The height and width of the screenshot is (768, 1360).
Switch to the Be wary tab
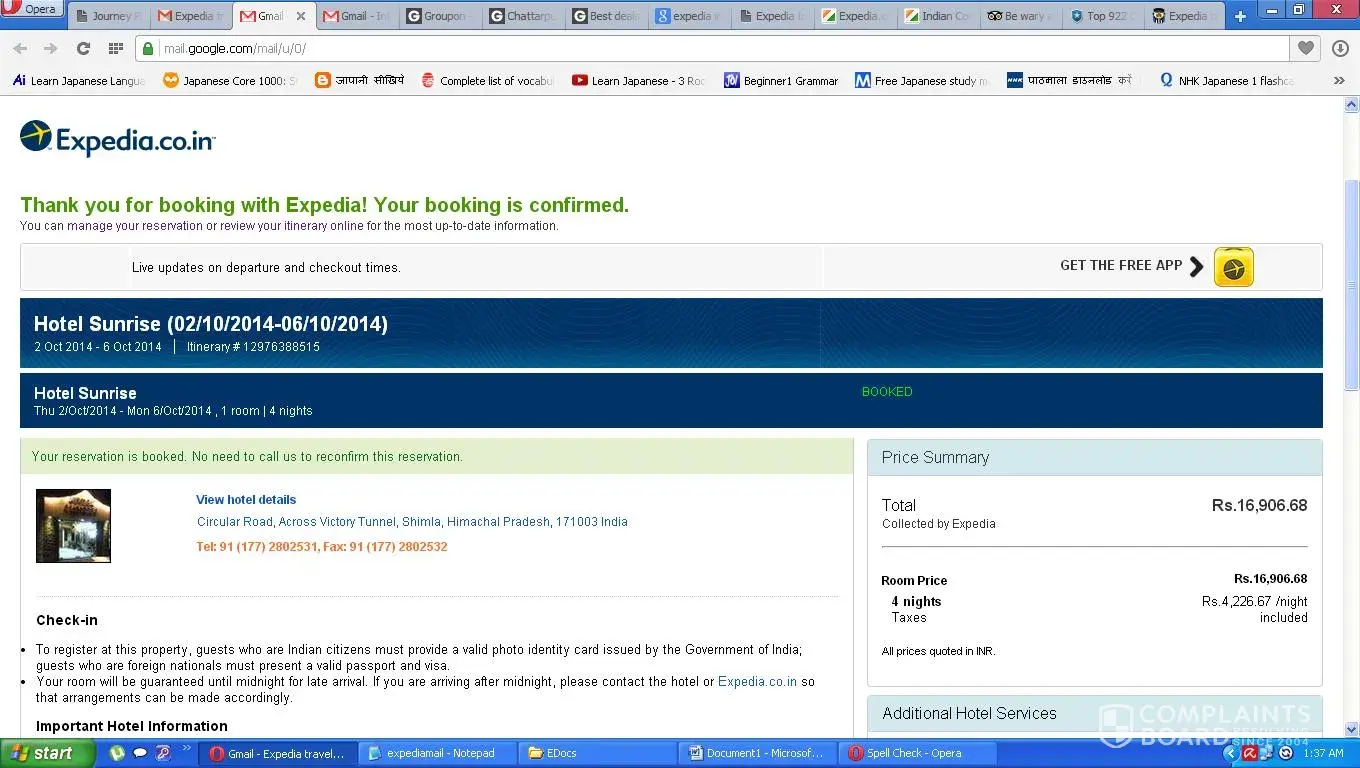tap(1021, 16)
